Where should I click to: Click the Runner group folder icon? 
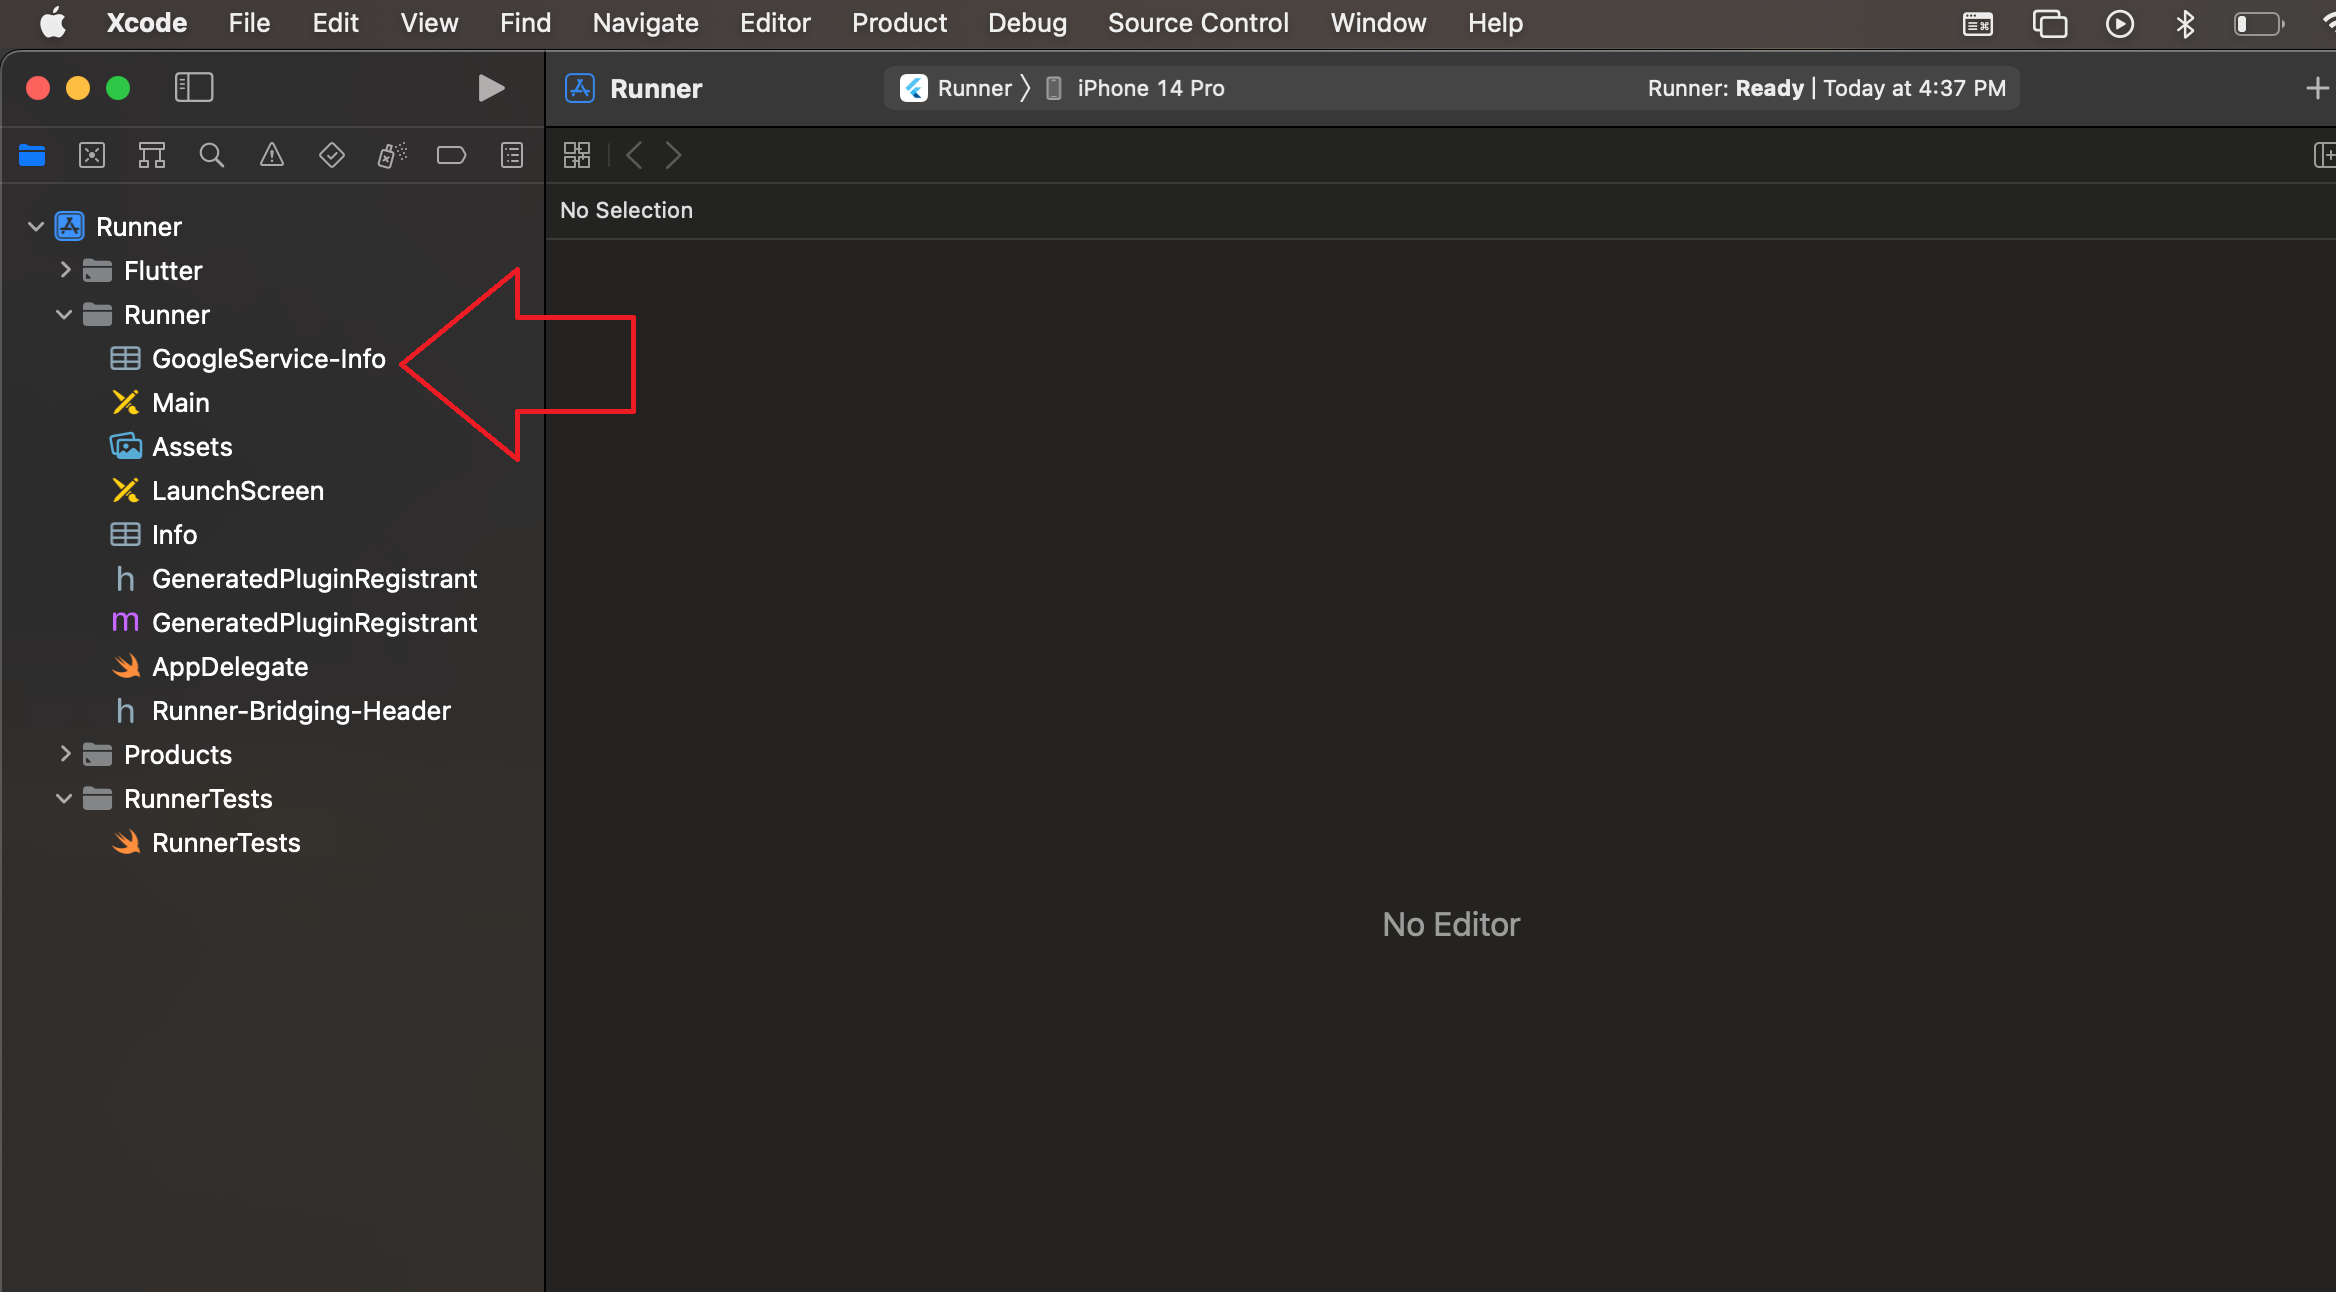(97, 315)
